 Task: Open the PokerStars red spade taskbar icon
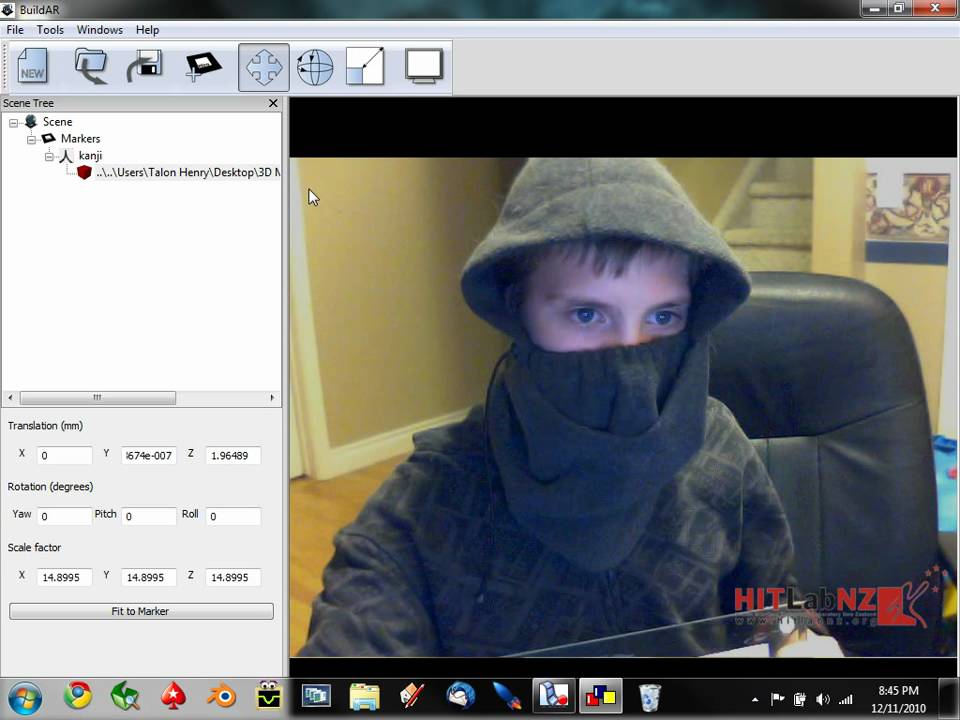point(174,697)
